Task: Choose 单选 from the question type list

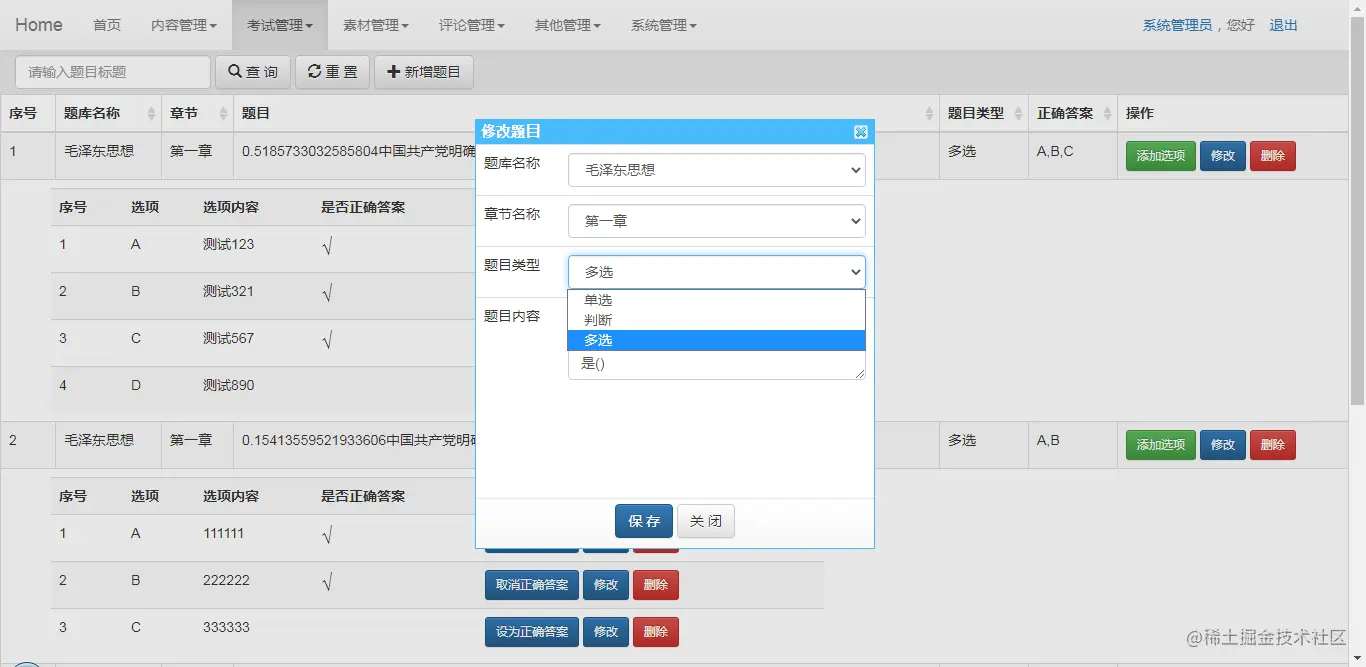Action: (716, 300)
